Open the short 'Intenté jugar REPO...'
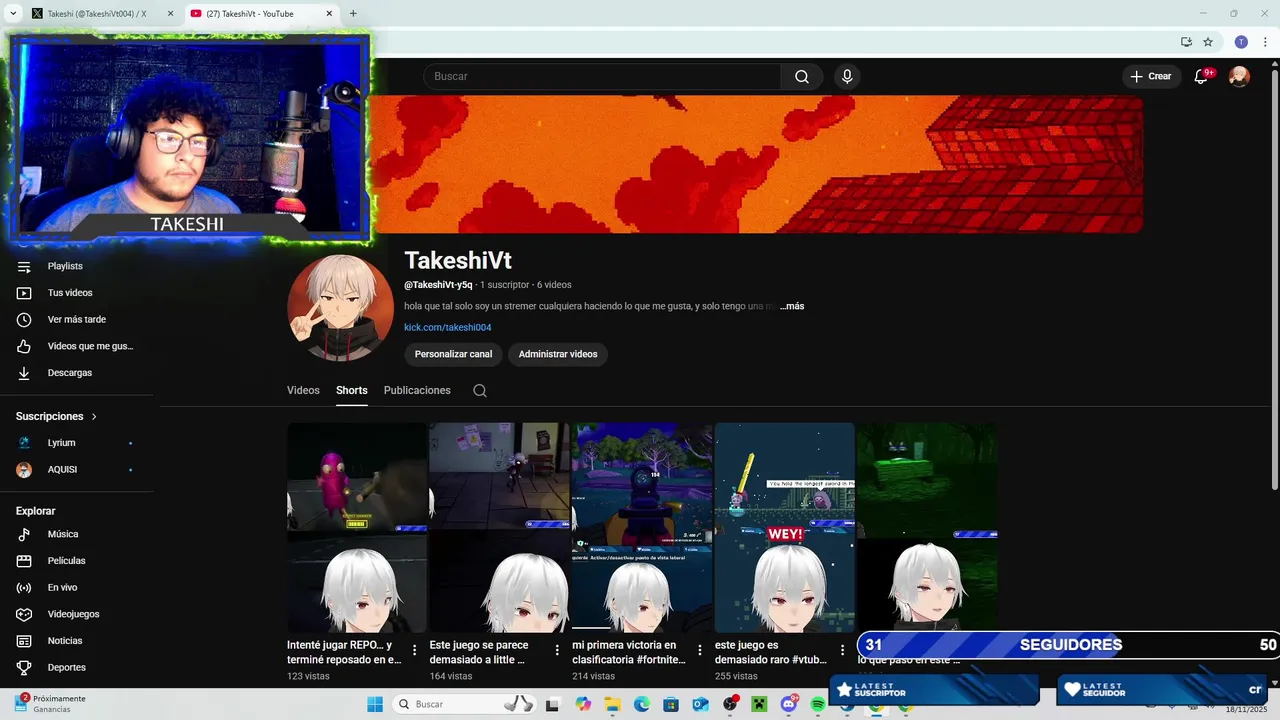Image resolution: width=1280 pixels, height=720 pixels. 357,528
